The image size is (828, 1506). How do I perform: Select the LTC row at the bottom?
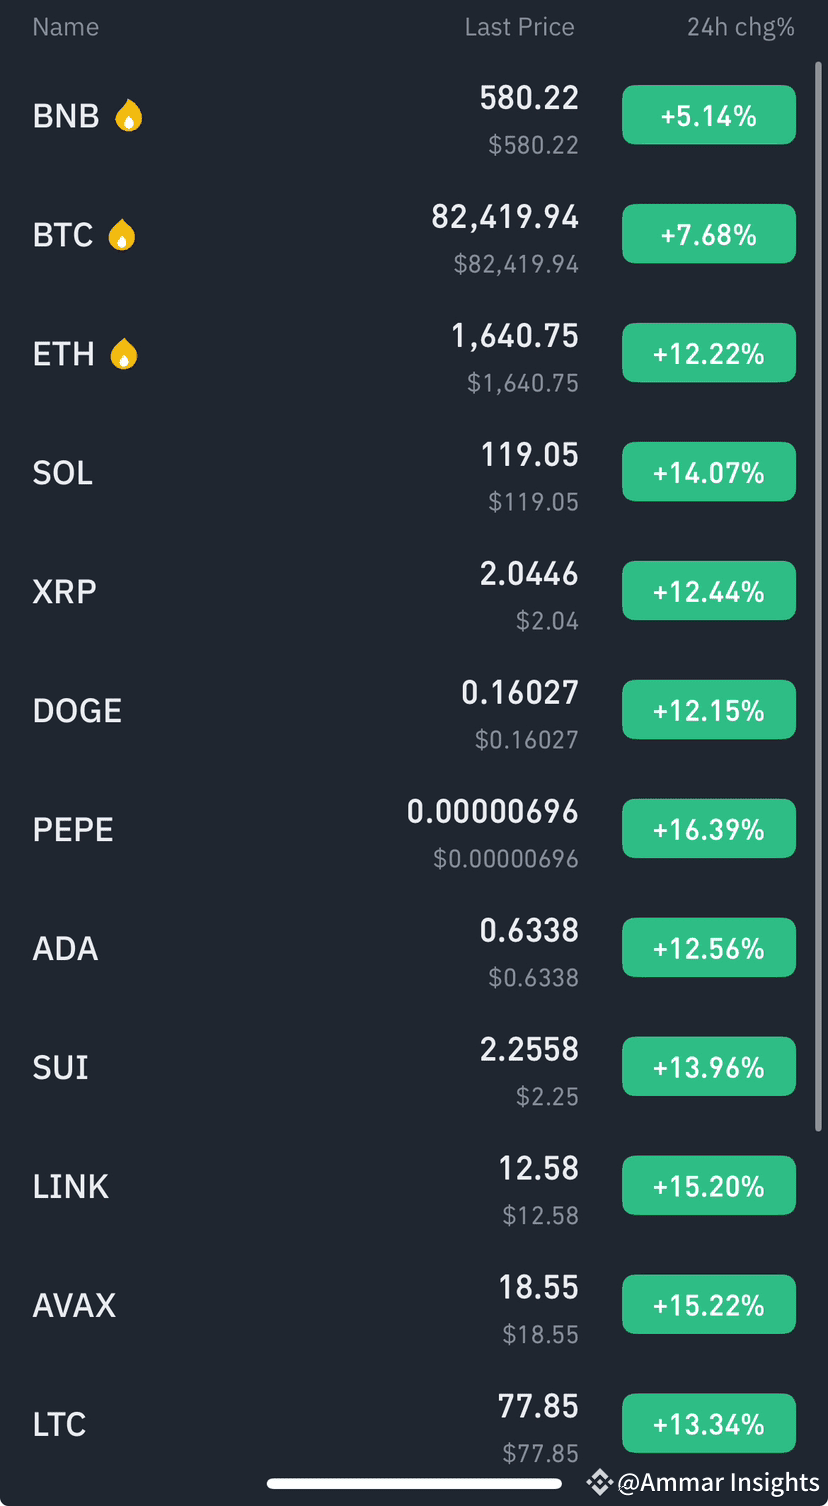pos(414,1425)
